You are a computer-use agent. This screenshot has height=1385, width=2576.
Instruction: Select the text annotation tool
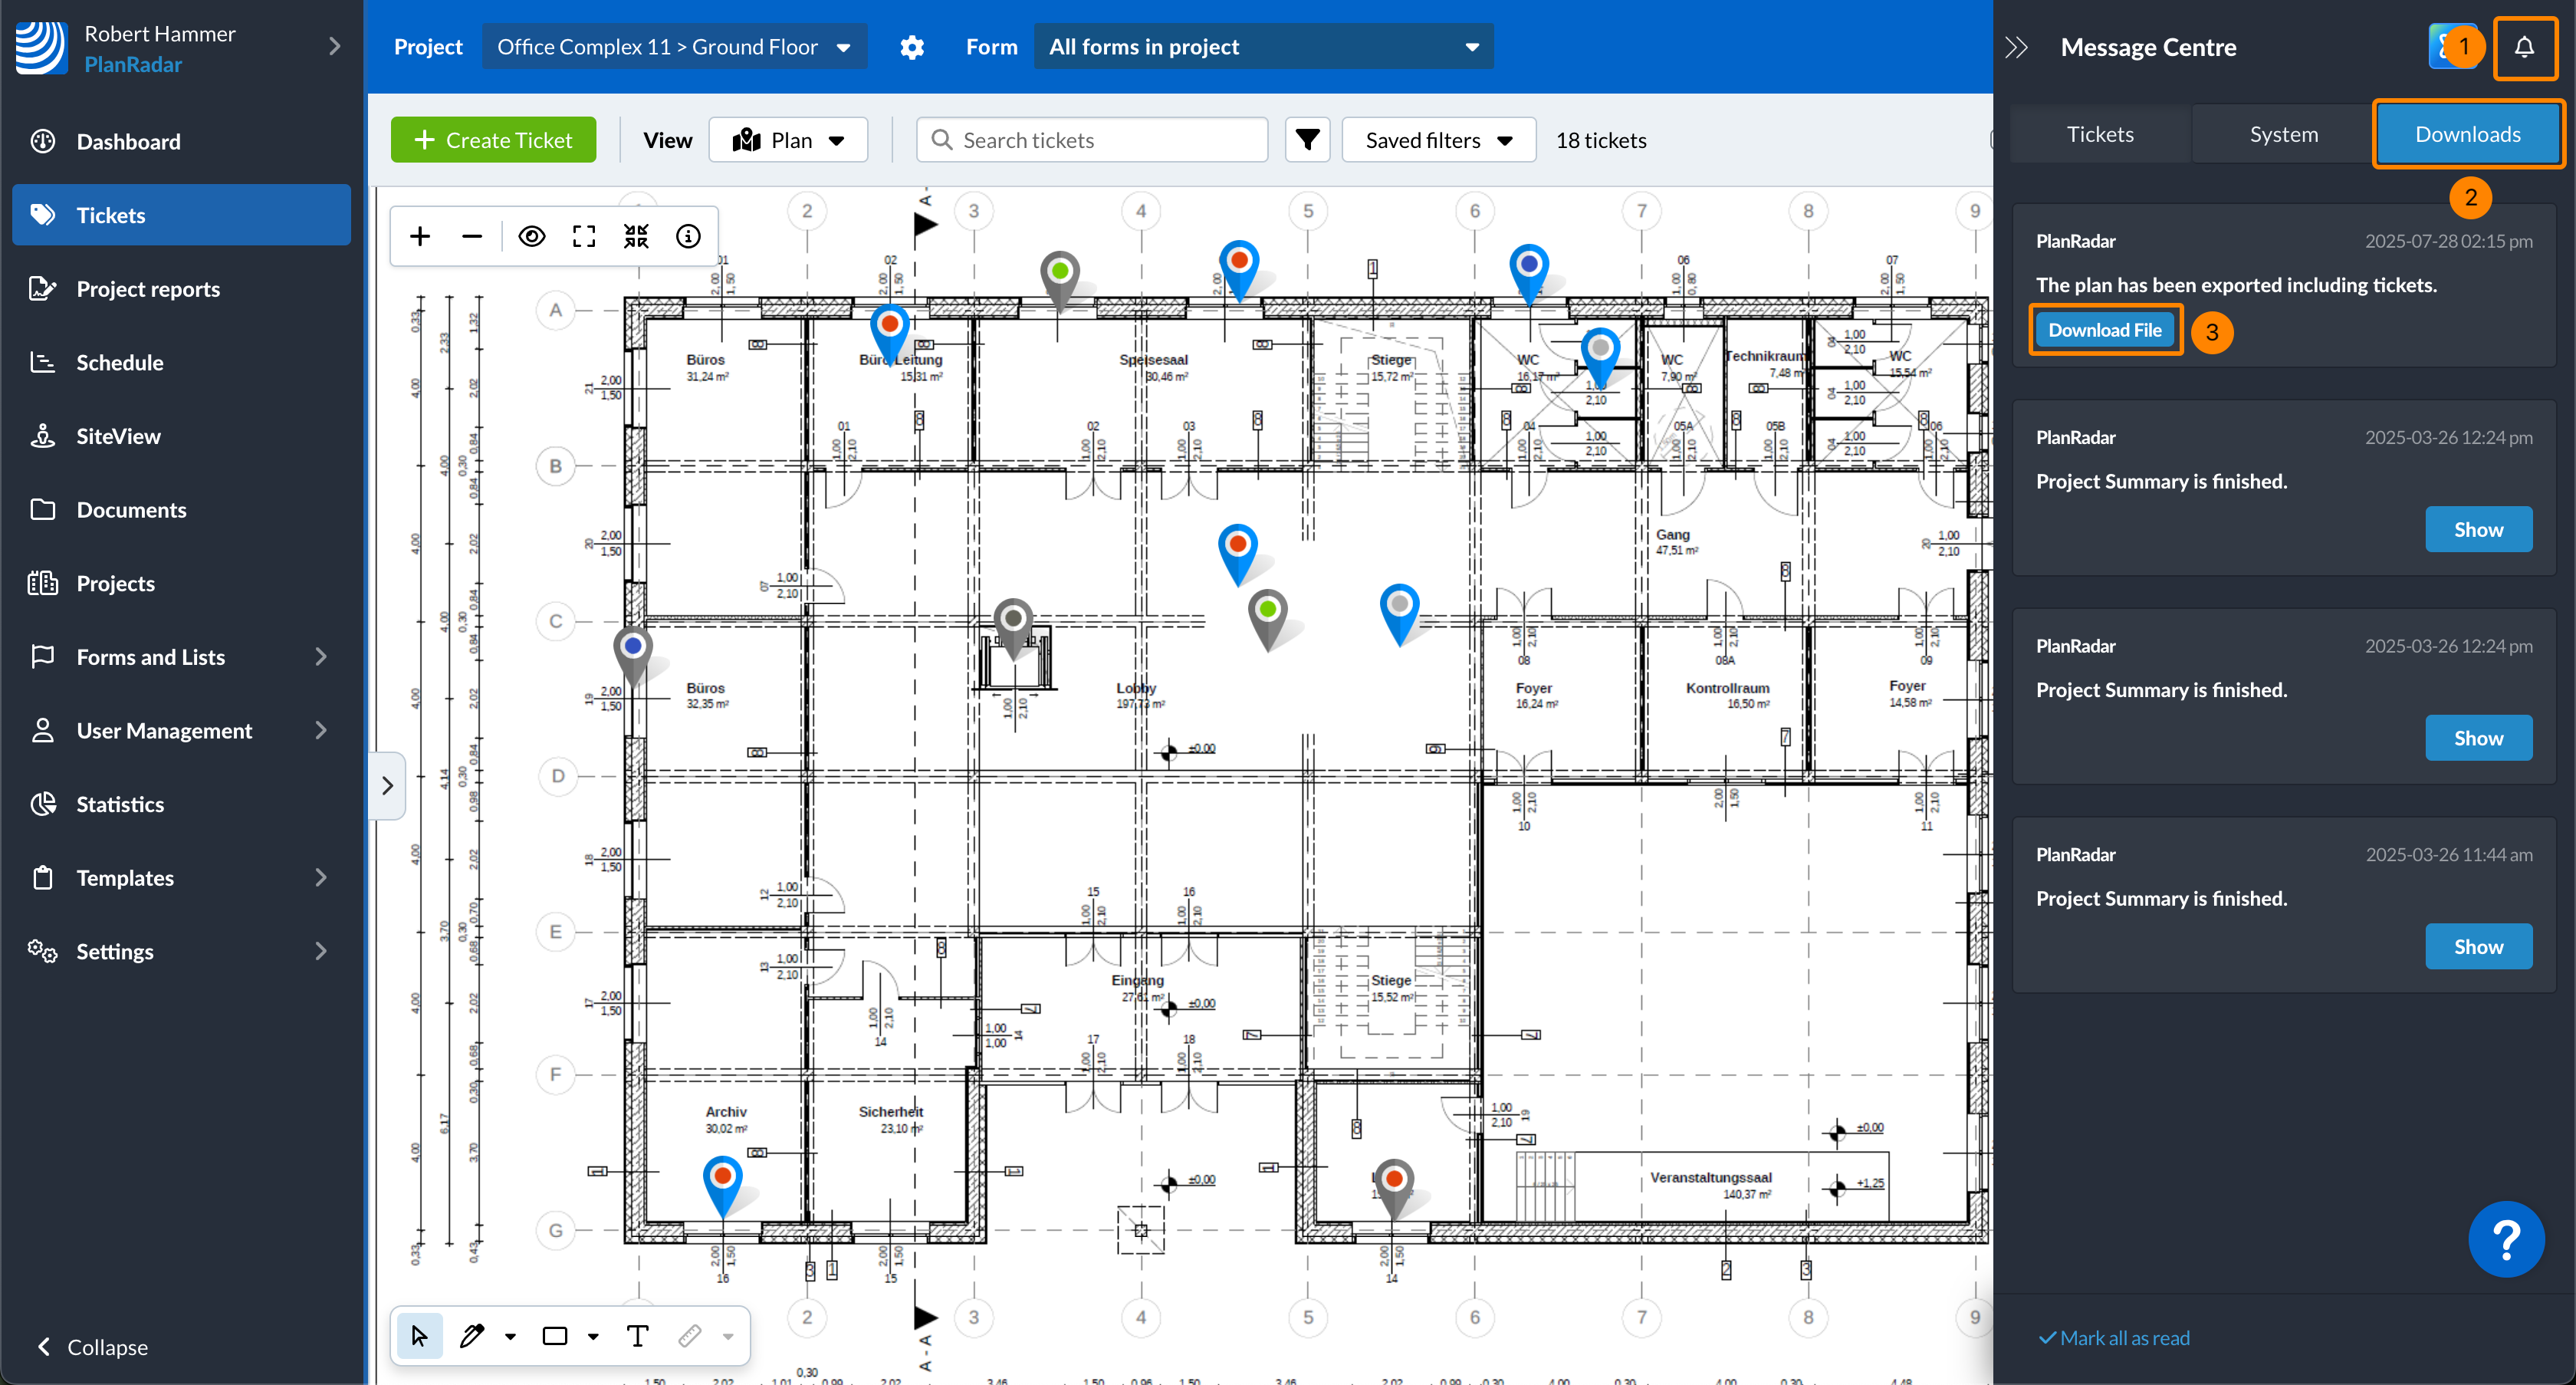(x=637, y=1336)
